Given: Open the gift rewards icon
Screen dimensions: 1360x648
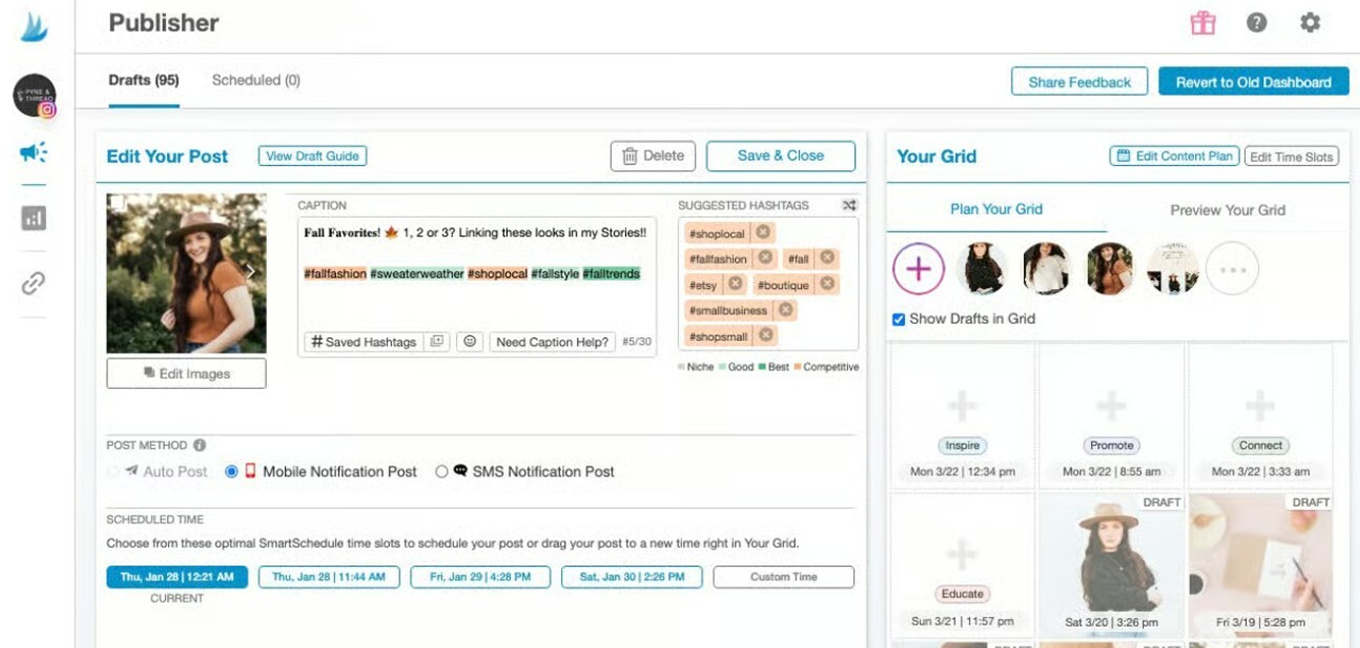Looking at the screenshot, I should (x=1202, y=23).
